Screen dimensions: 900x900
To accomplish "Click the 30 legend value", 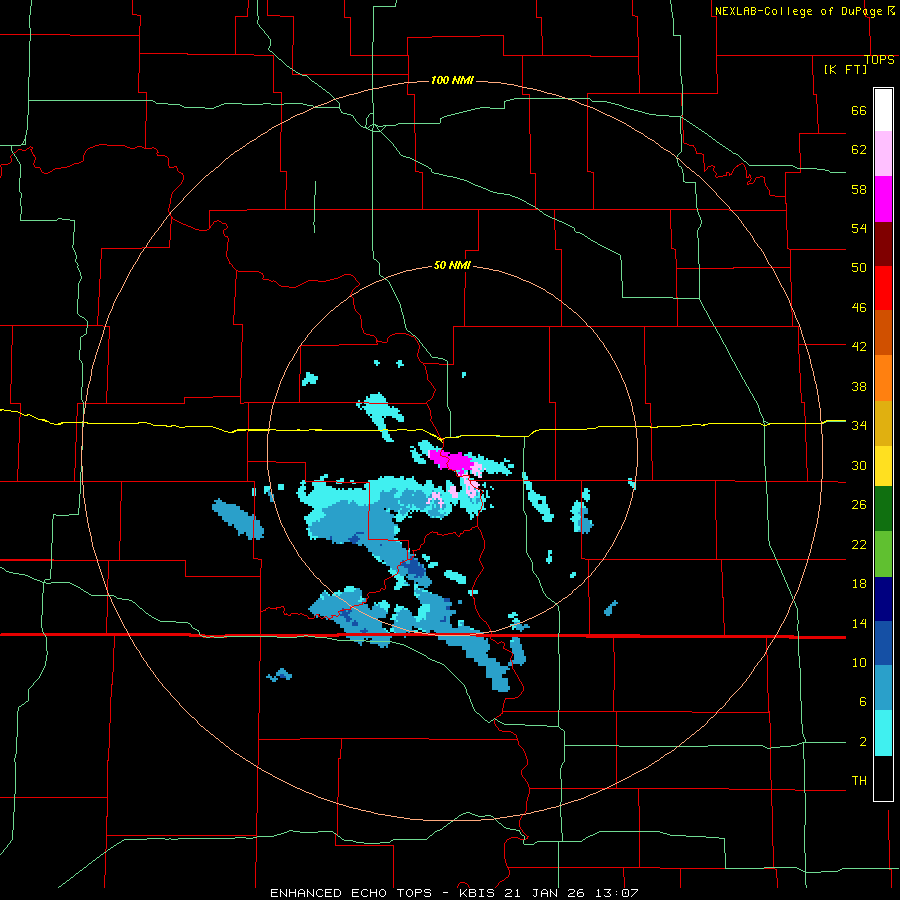I will 859,465.
